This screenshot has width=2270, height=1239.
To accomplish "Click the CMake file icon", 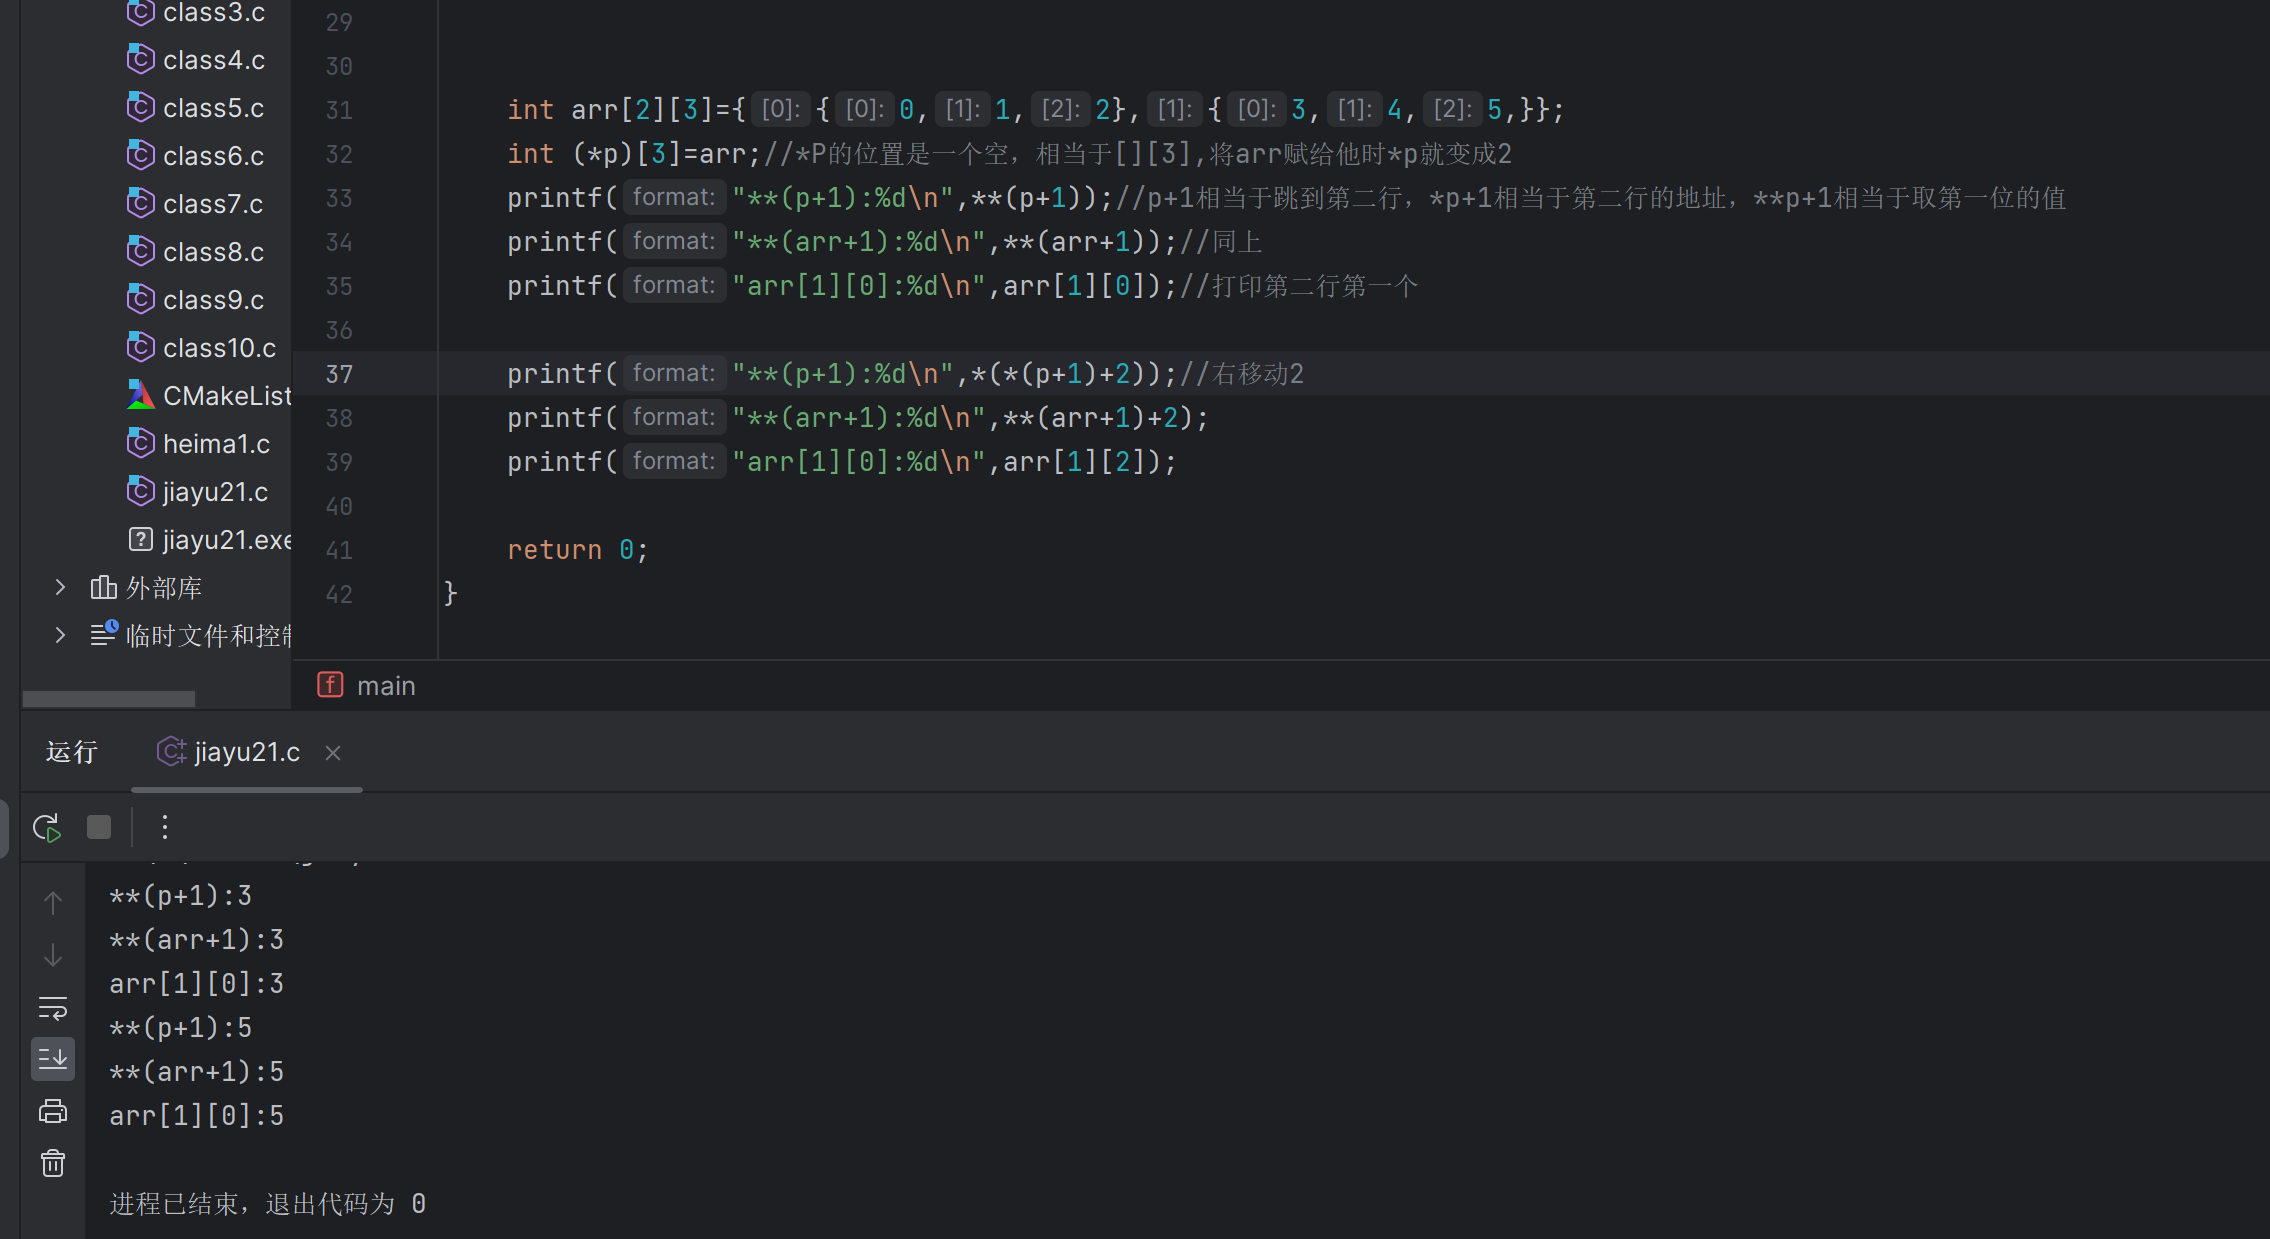I will click(x=141, y=395).
